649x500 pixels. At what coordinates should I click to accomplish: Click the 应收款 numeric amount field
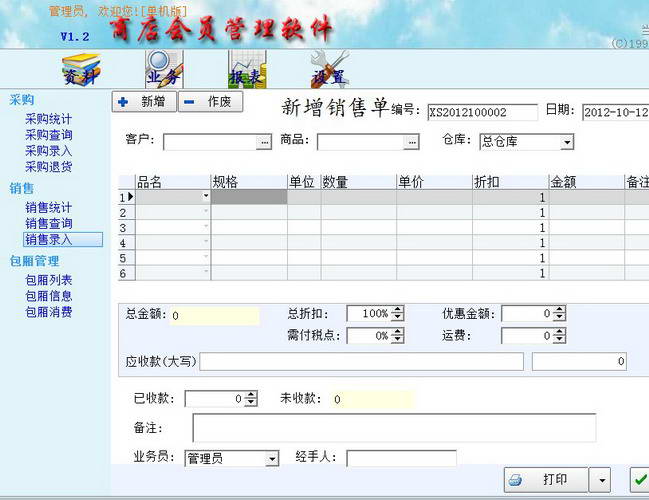coord(579,361)
